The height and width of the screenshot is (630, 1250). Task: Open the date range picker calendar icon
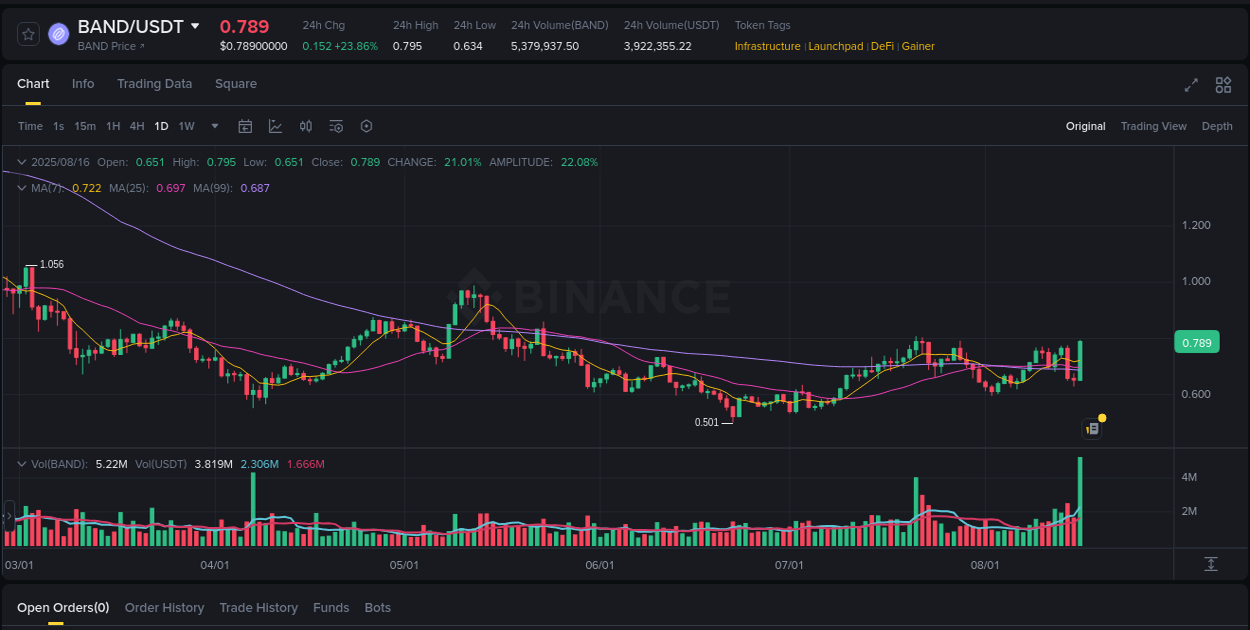(x=245, y=126)
